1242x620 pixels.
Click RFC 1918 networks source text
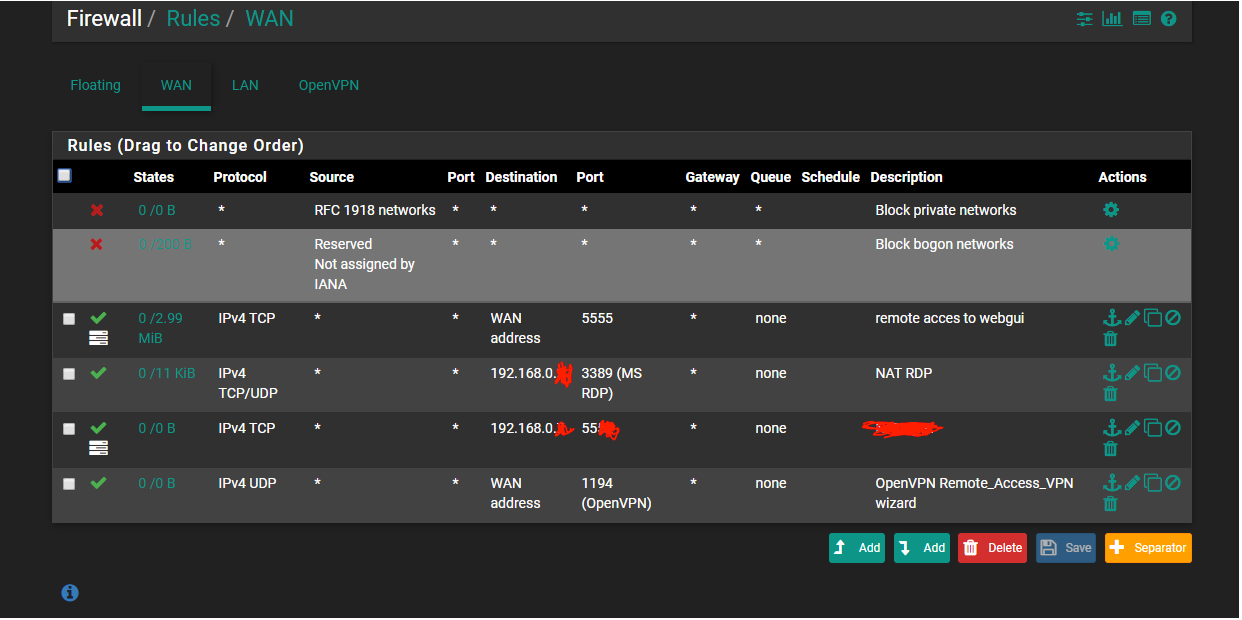[x=375, y=210]
